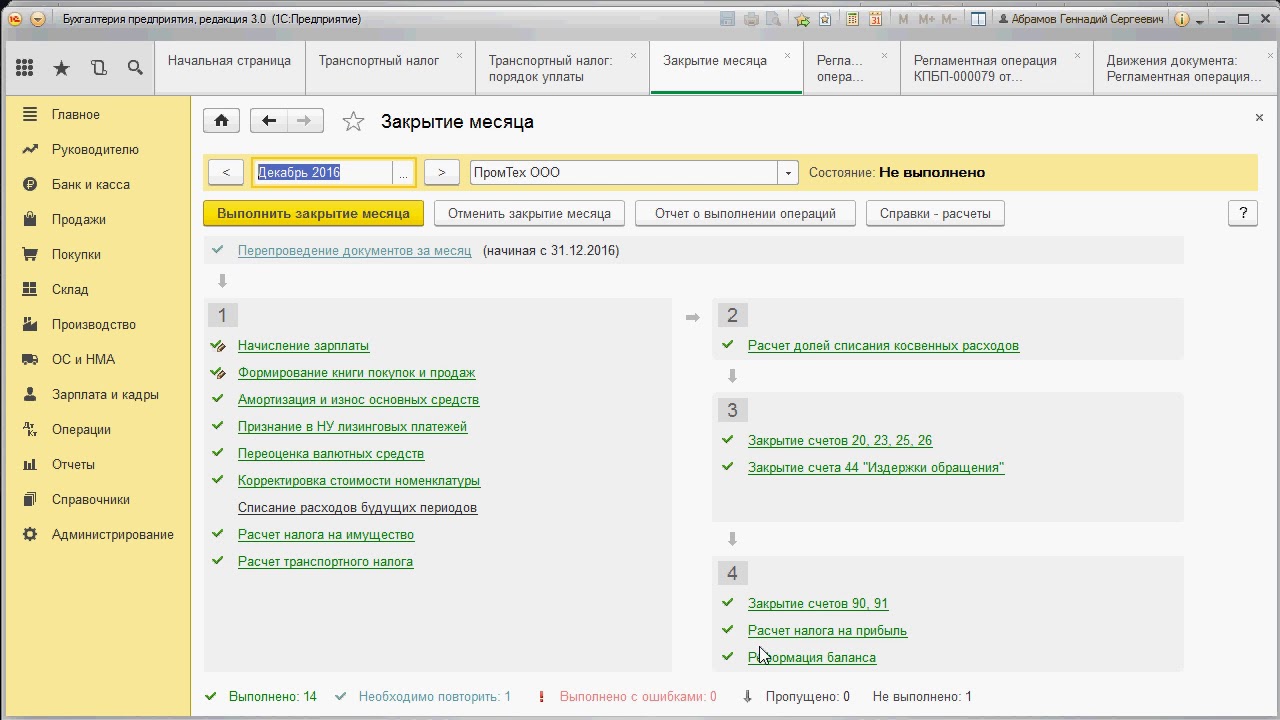Open Перепроведение документов за месяц link

click(354, 250)
